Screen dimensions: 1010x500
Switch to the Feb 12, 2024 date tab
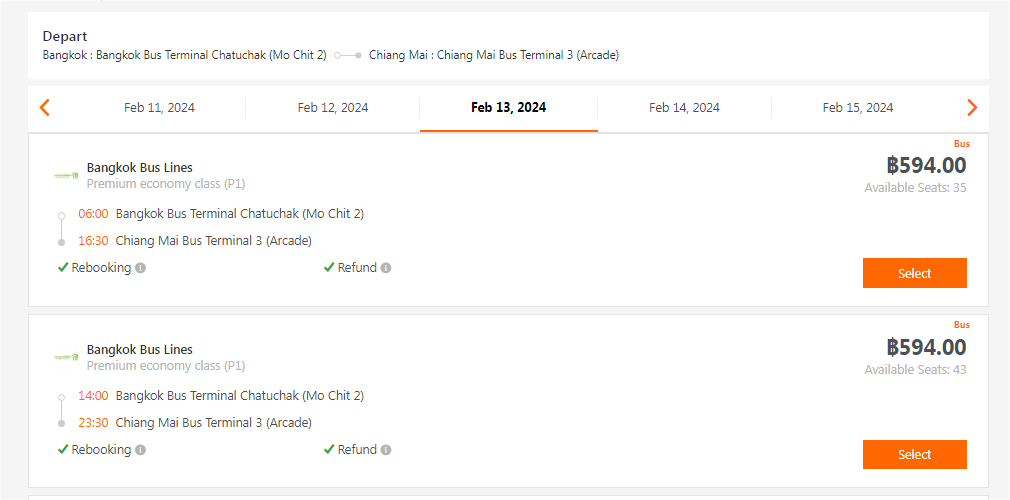coord(333,108)
